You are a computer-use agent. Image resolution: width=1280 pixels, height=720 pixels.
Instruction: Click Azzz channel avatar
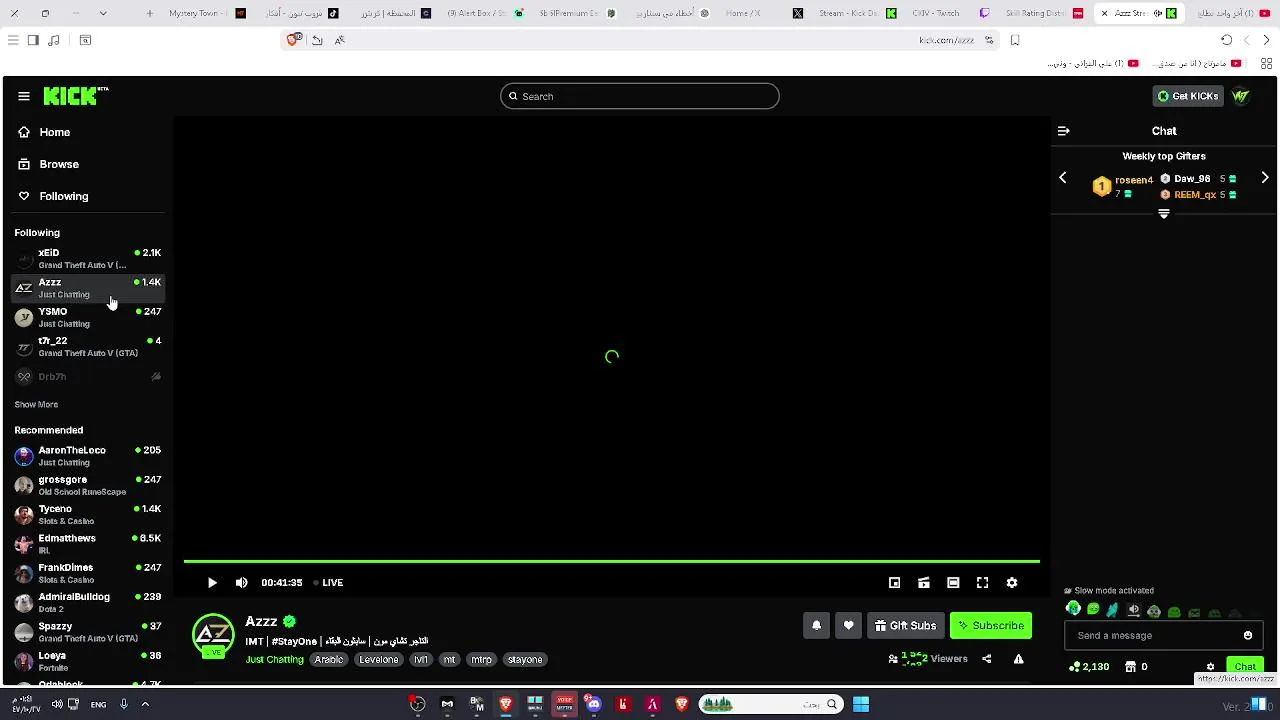pos(213,634)
